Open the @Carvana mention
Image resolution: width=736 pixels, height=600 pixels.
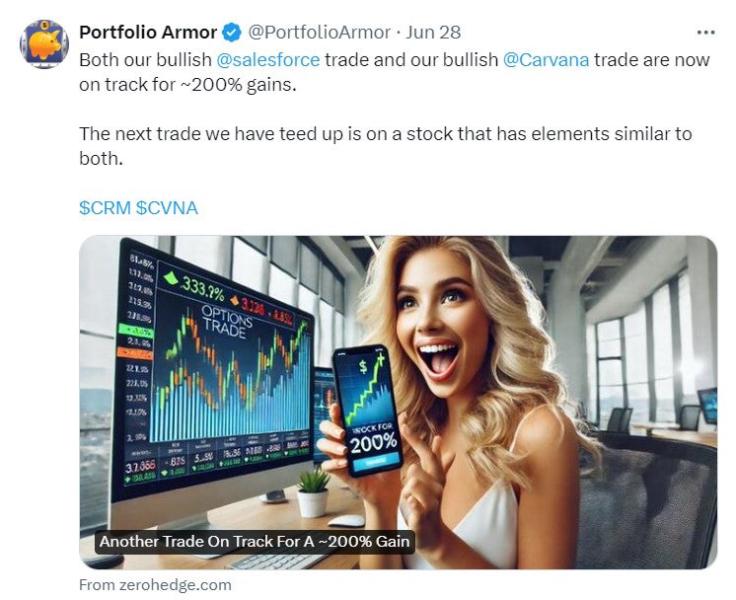coord(545,60)
